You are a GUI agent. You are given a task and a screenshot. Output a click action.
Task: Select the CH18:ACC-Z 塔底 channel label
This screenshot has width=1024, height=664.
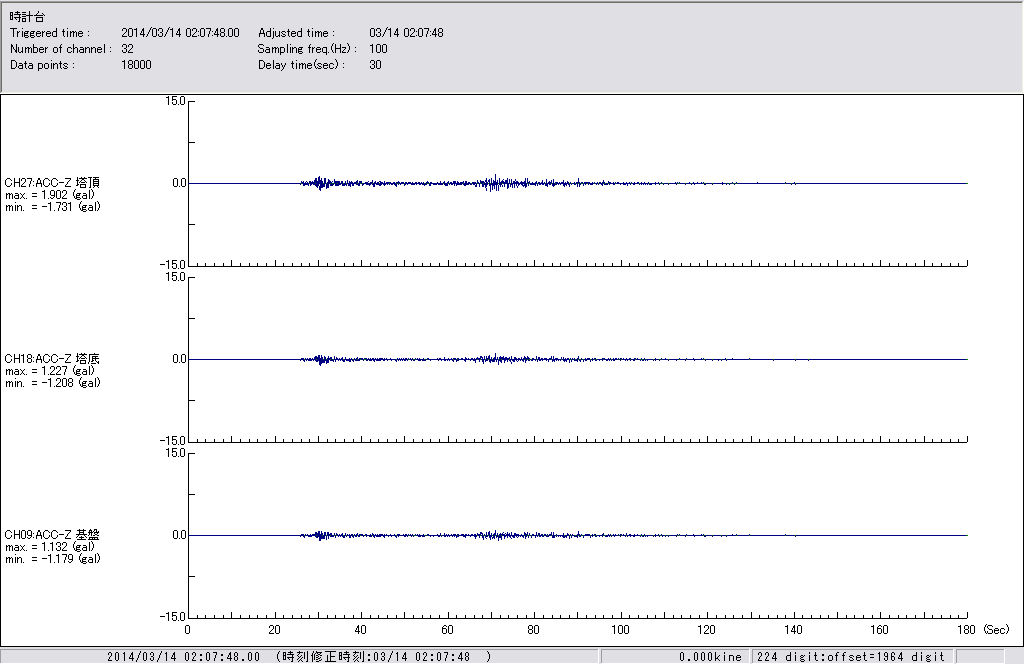tap(52, 359)
